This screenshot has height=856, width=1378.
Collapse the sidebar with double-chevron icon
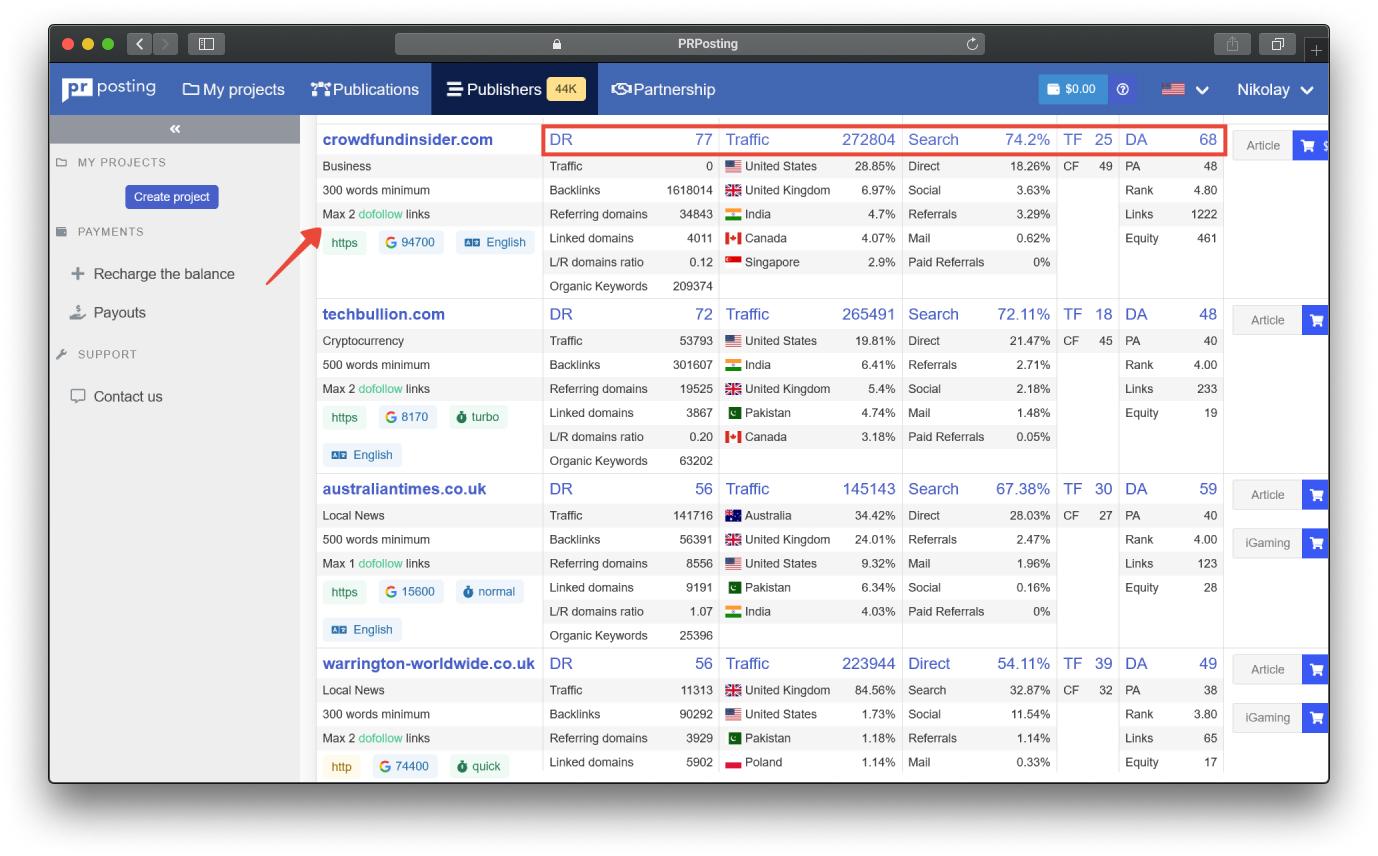(x=175, y=129)
